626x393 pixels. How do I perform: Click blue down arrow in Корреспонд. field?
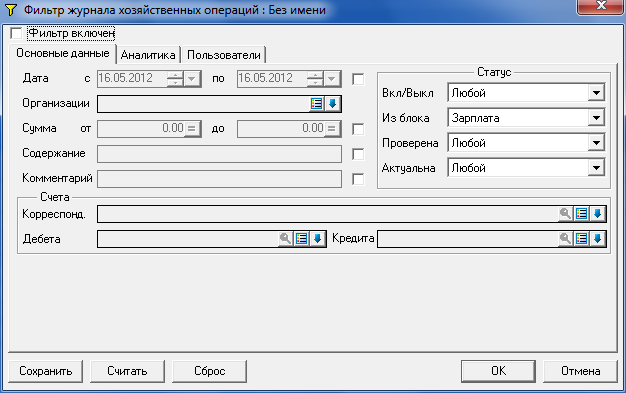coord(597,214)
